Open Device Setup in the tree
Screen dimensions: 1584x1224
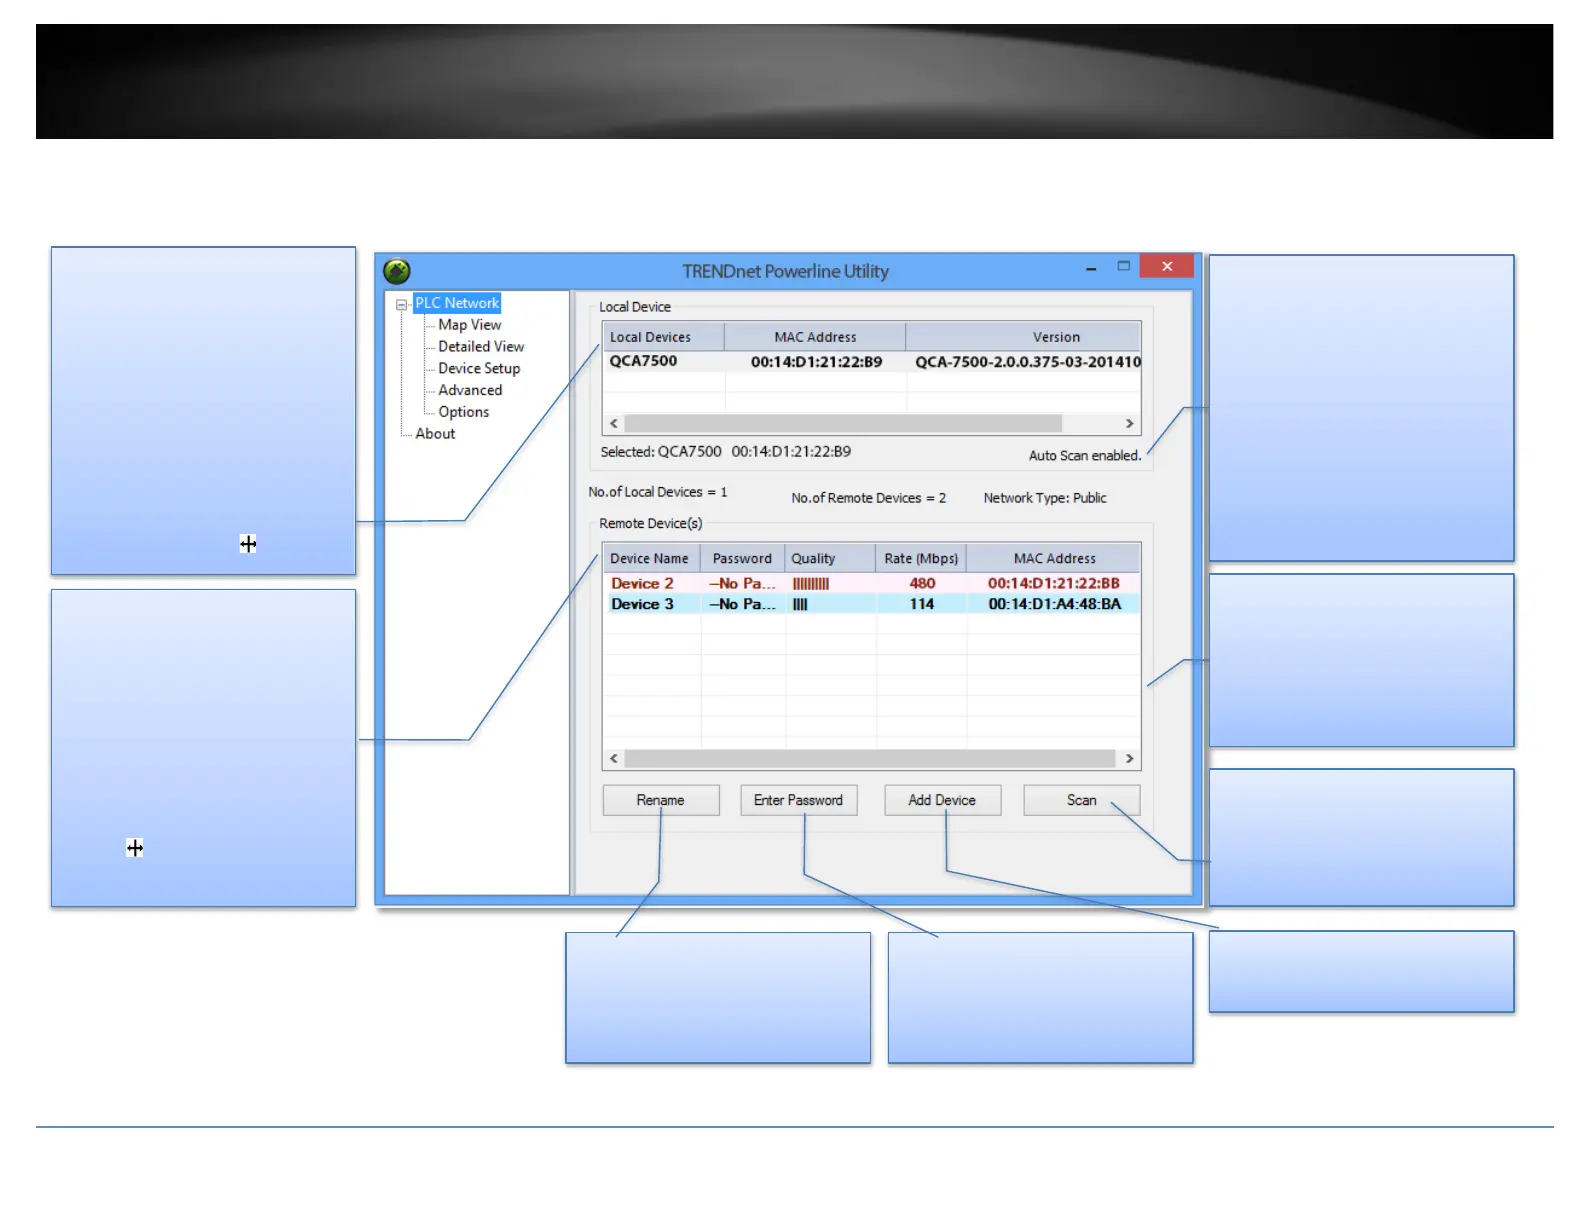click(x=479, y=369)
